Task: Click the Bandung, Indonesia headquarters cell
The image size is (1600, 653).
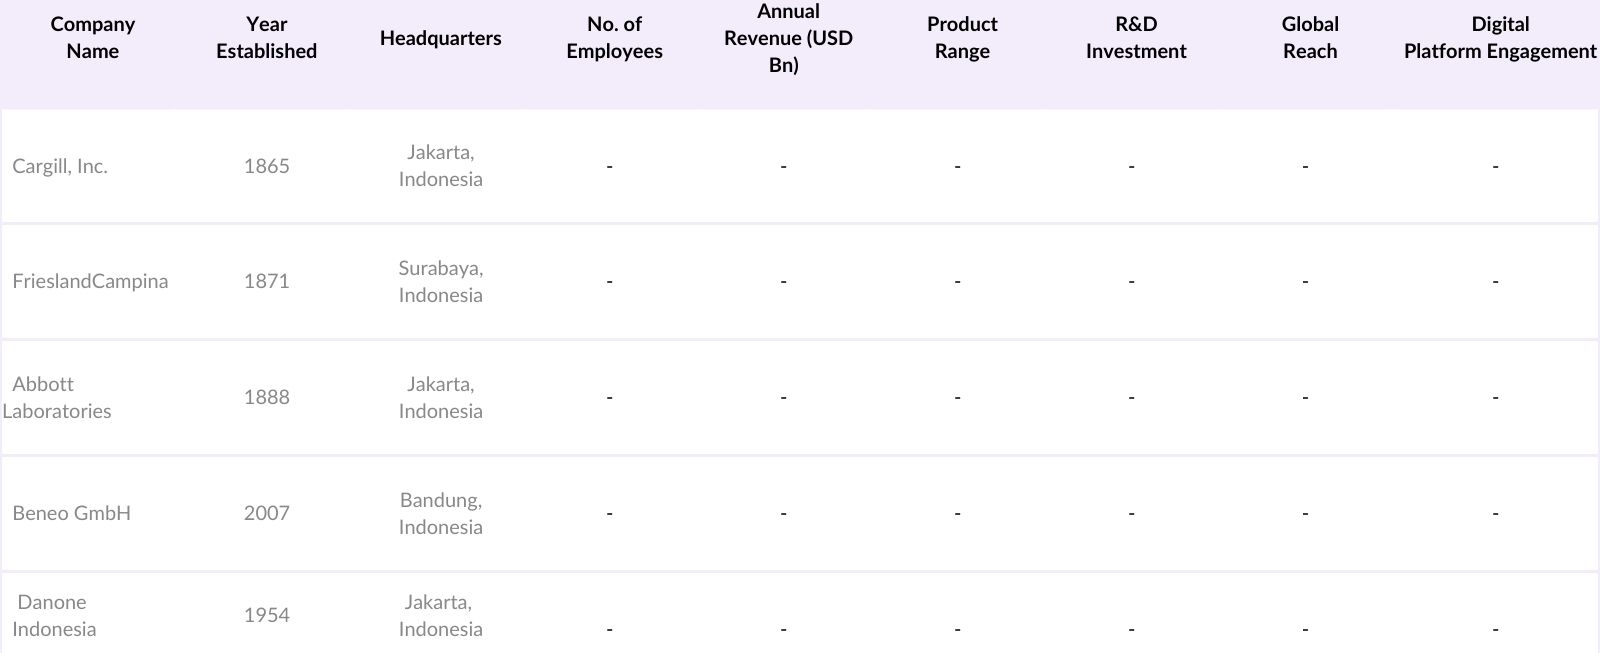Action: [x=440, y=514]
